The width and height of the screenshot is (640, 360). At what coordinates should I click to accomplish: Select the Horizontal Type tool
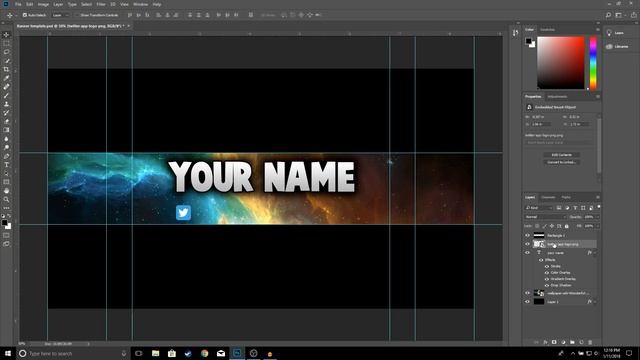6,165
